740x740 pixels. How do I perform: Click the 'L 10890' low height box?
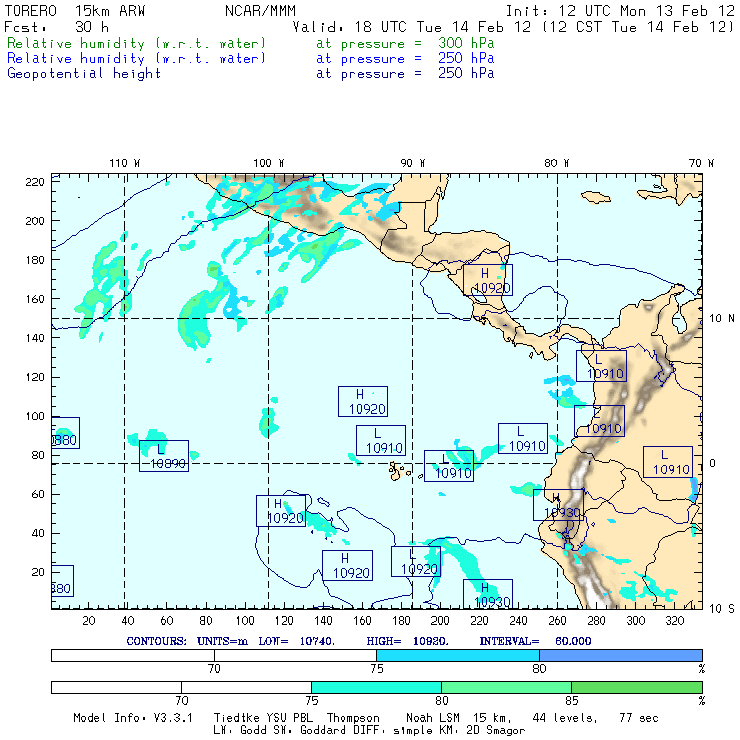164,456
